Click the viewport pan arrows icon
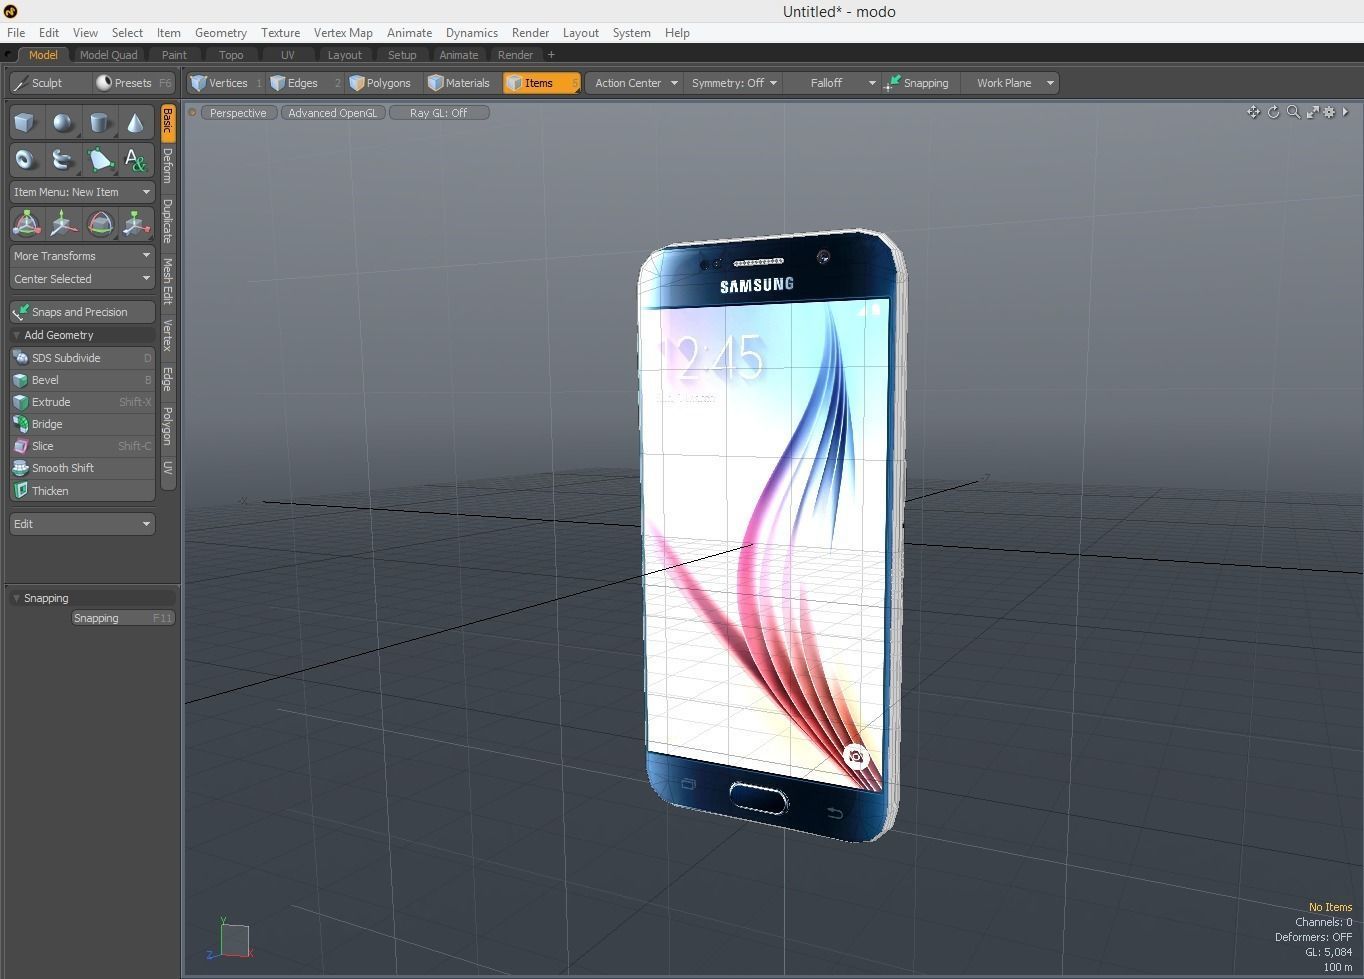 (x=1253, y=112)
